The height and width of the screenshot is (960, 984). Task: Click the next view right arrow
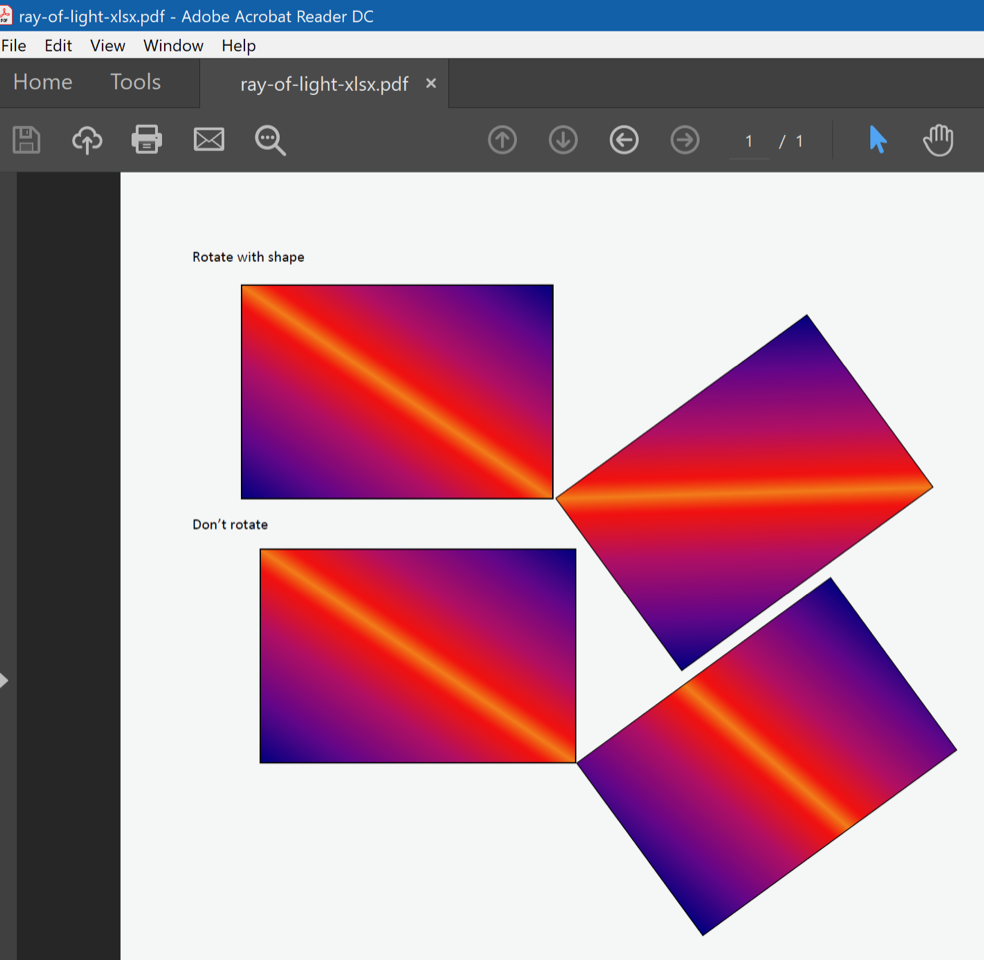pos(685,140)
